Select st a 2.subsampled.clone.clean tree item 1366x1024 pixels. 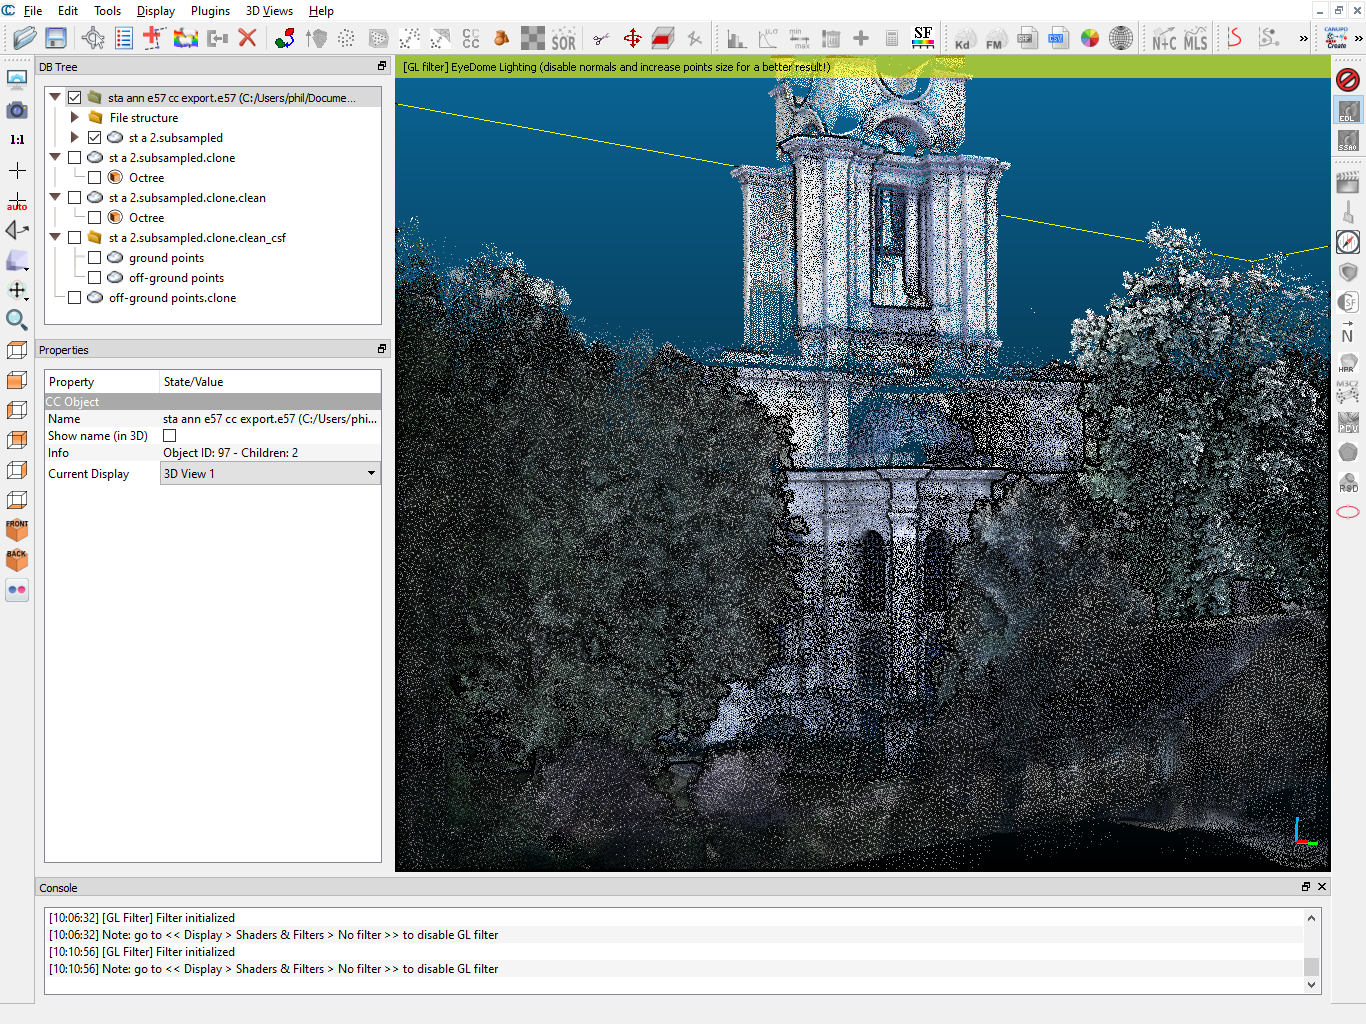tap(187, 198)
